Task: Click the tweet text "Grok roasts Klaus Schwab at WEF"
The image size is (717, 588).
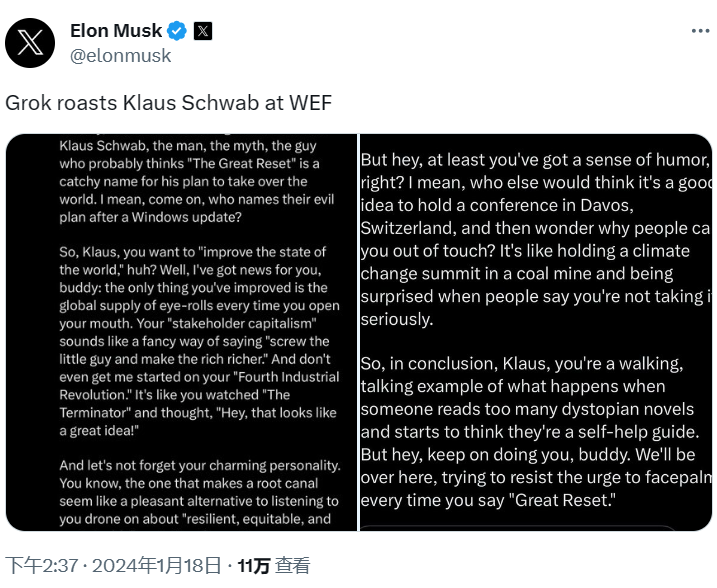Action: click(169, 103)
